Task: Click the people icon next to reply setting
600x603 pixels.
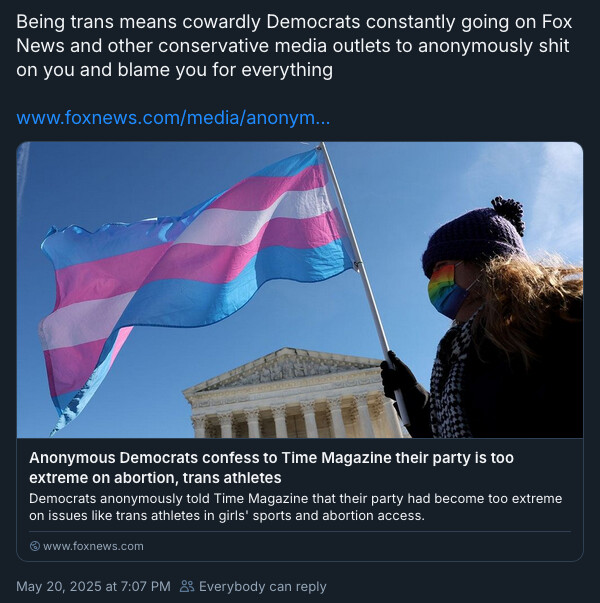Action: coord(187,586)
